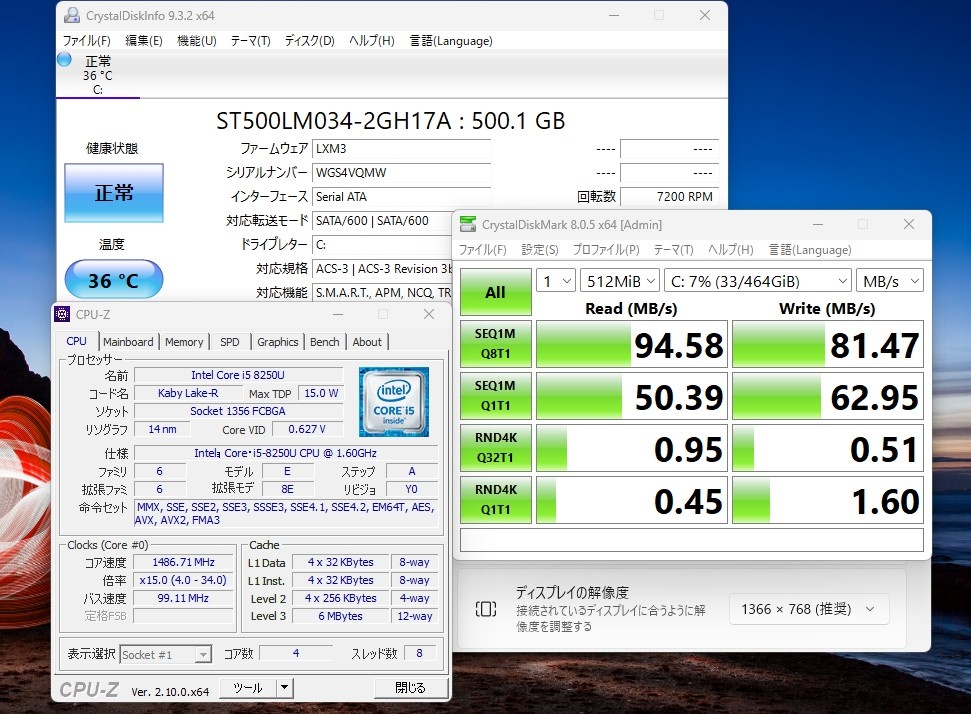The height and width of the screenshot is (714, 971).
Task: Select the CPU tab in CPU-Z
Action: click(x=77, y=341)
